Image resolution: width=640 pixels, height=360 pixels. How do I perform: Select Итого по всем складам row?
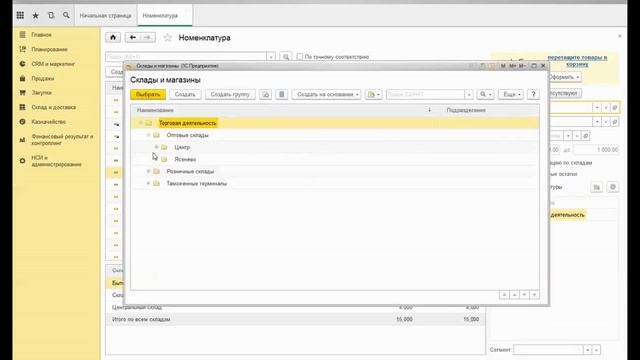click(296, 319)
